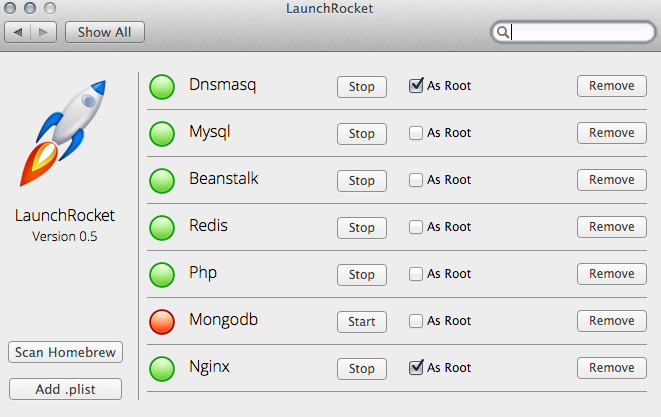Uncheck As Root for Nginx
661x417 pixels.
(416, 368)
